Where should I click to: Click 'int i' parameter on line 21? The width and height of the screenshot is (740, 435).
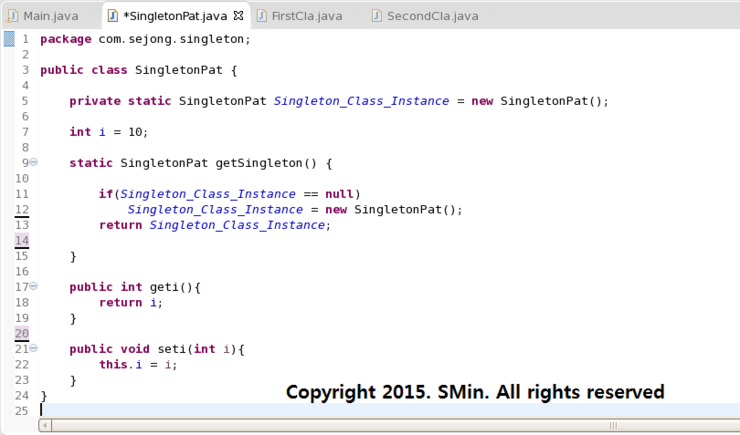point(212,349)
